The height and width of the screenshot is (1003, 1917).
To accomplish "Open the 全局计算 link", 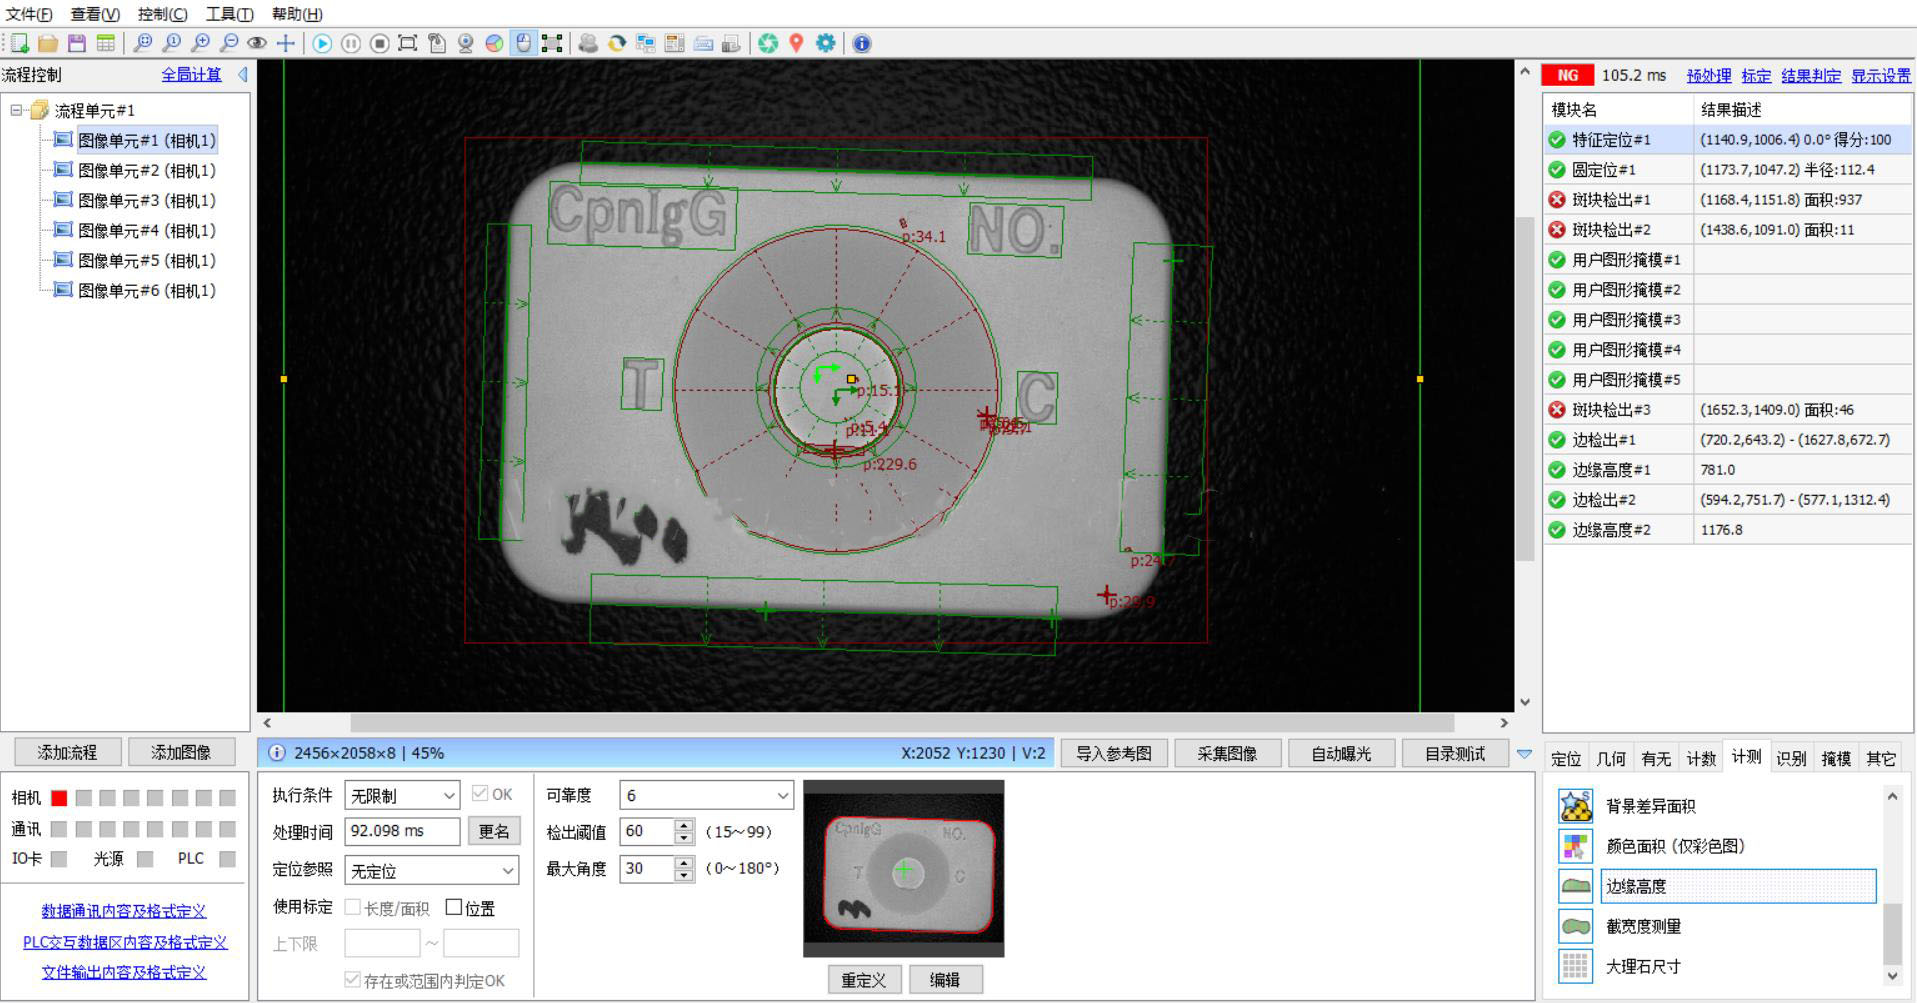I will coord(191,75).
